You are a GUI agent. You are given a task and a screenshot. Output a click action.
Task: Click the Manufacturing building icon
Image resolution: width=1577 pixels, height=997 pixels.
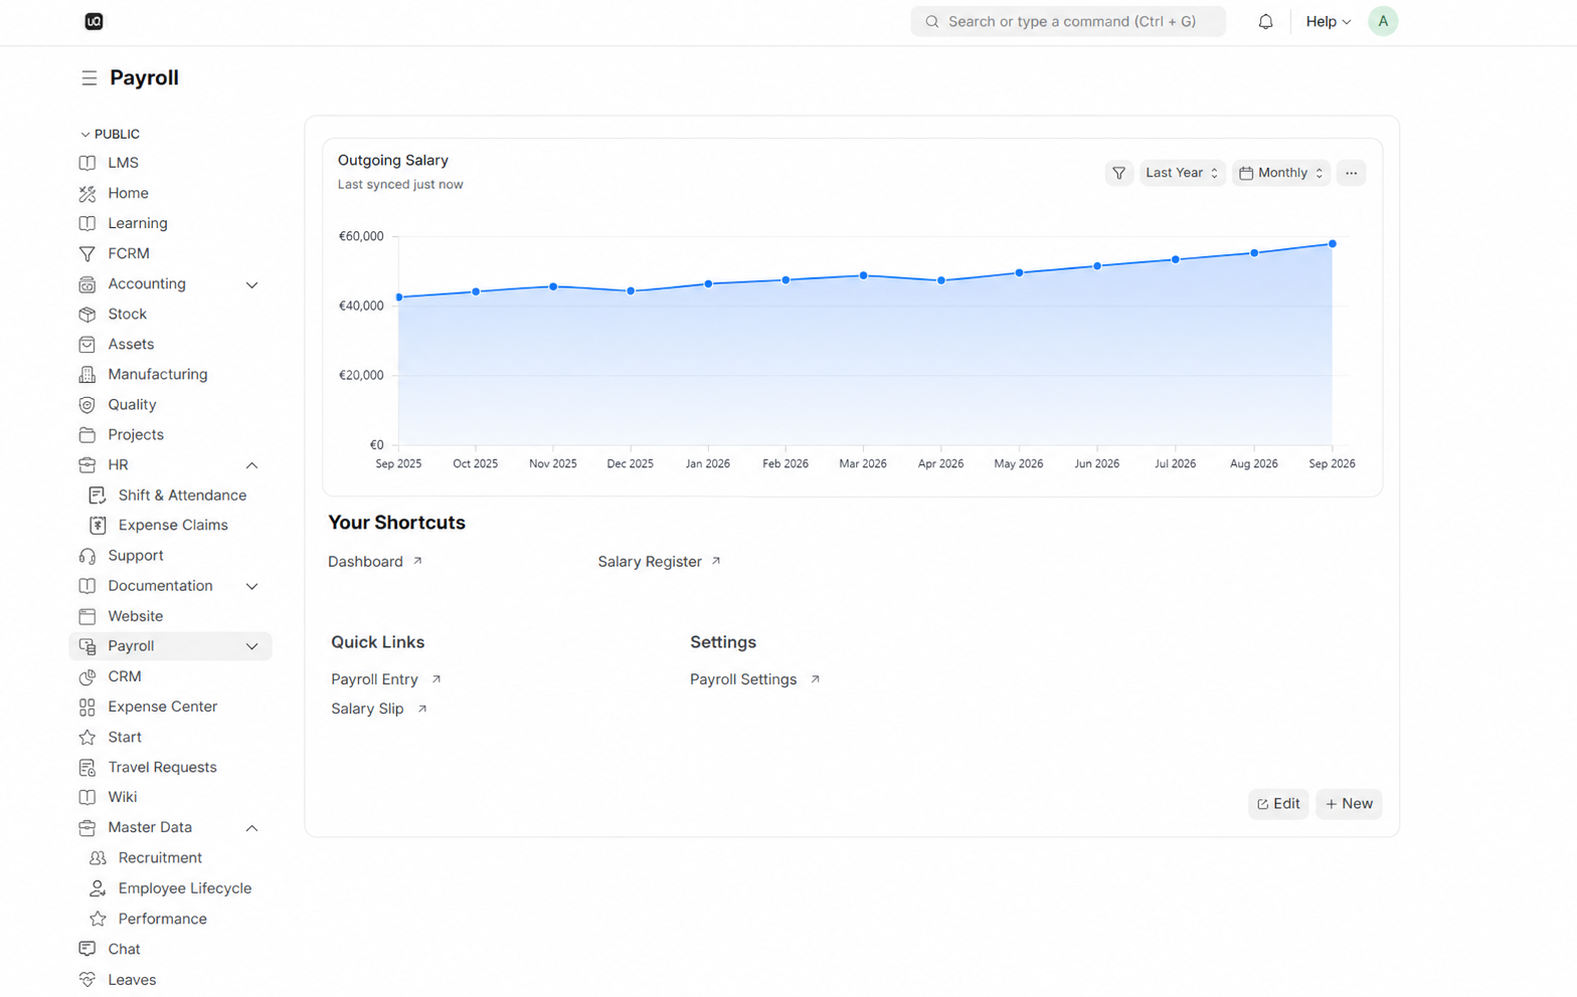tap(87, 374)
